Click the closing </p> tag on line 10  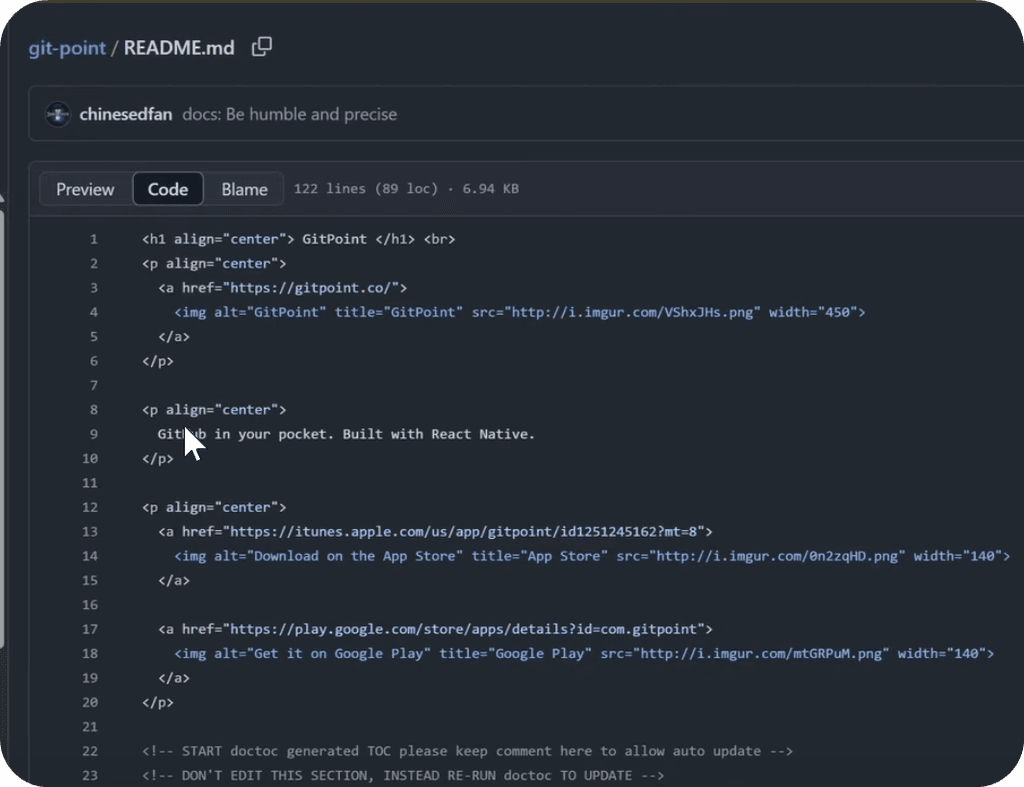[x=158, y=458]
